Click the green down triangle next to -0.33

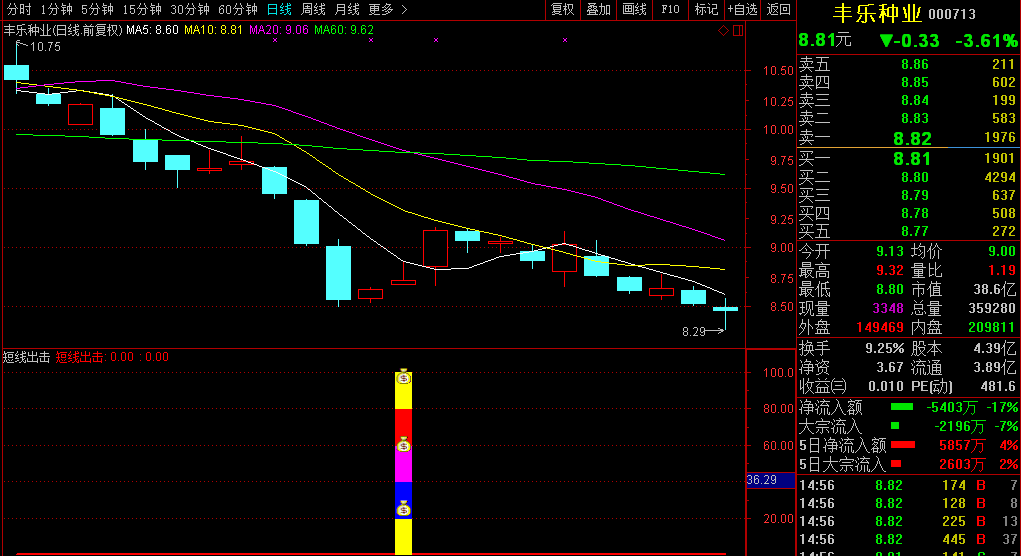[x=887, y=41]
